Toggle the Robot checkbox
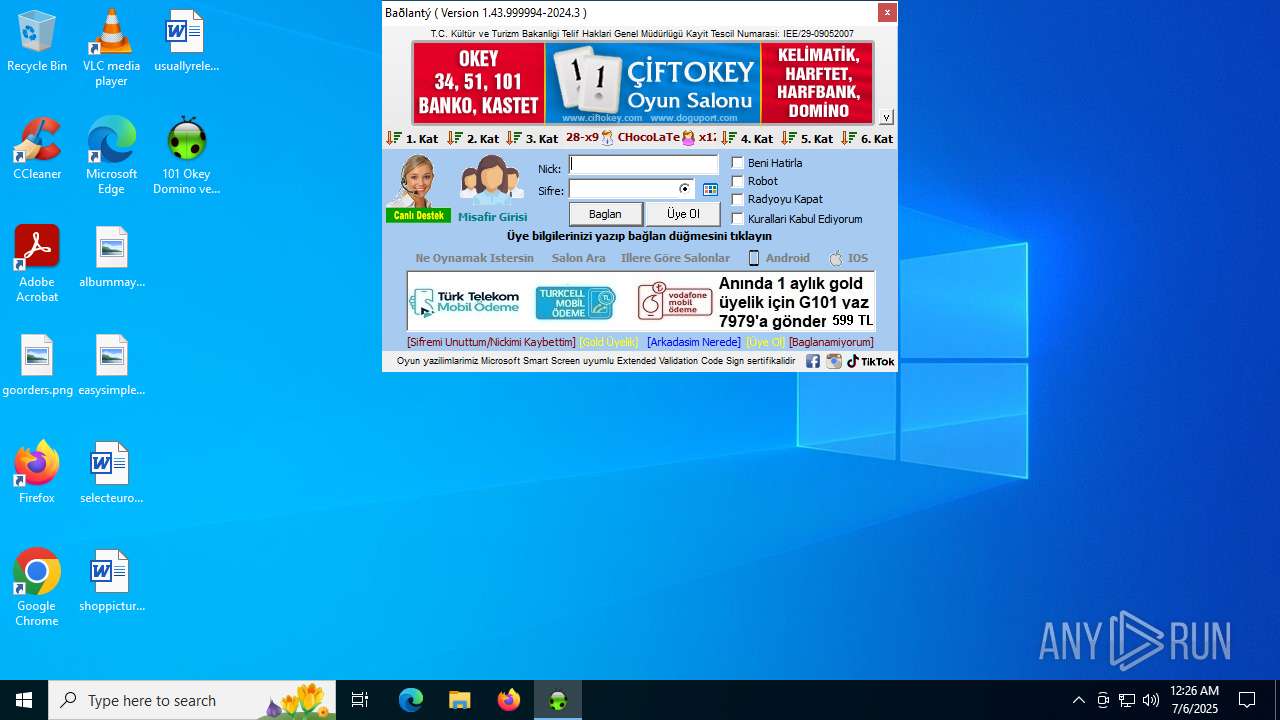Viewport: 1280px width, 720px height. [738, 181]
